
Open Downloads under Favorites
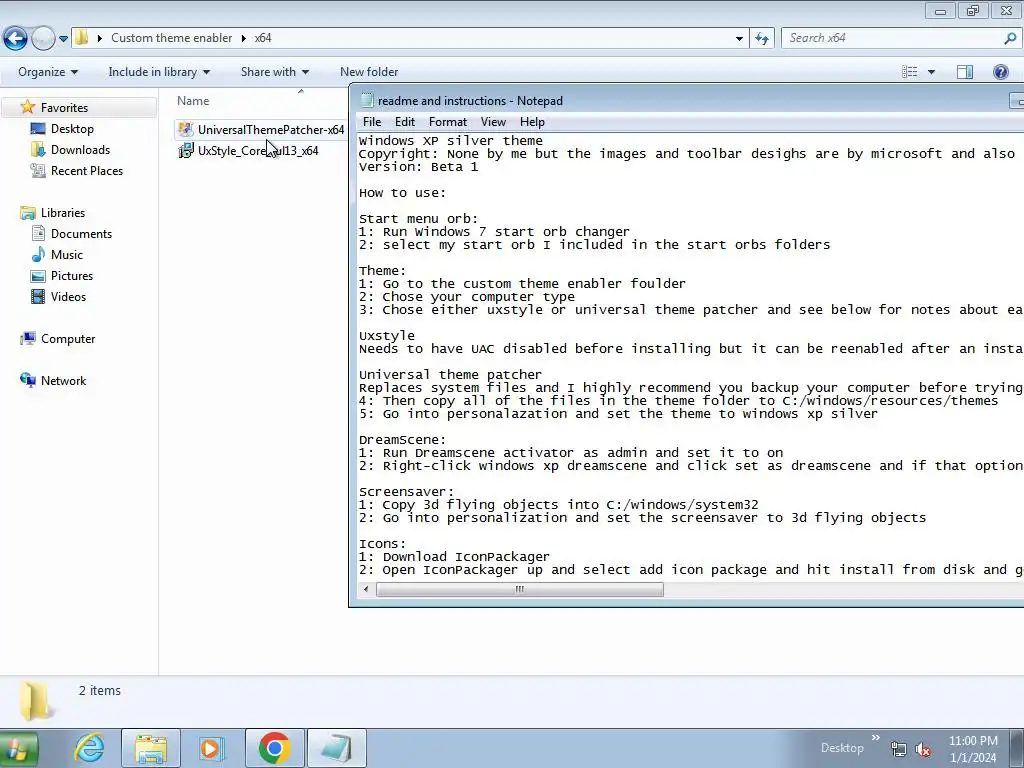pos(80,150)
